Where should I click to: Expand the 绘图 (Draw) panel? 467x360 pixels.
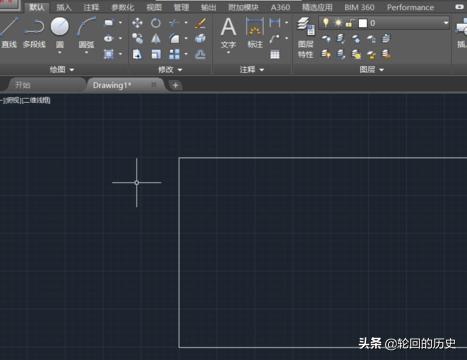tap(62, 69)
